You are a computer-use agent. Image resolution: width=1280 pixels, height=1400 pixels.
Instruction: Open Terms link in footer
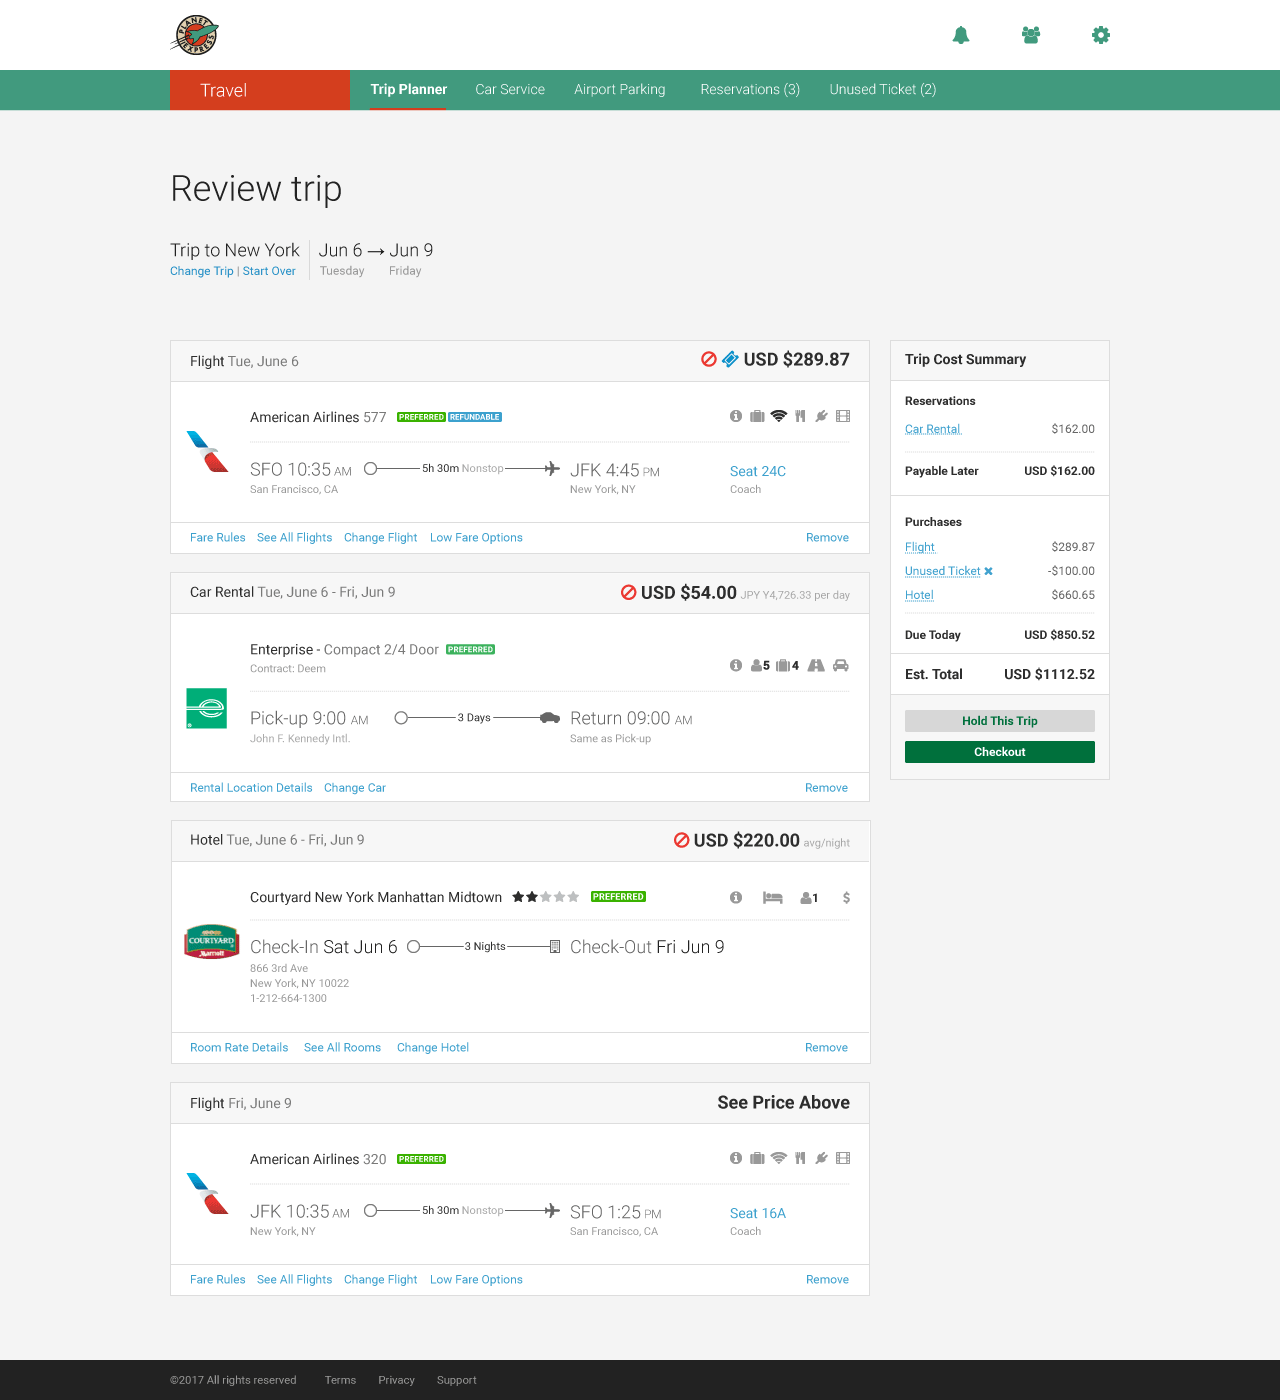click(x=340, y=1380)
